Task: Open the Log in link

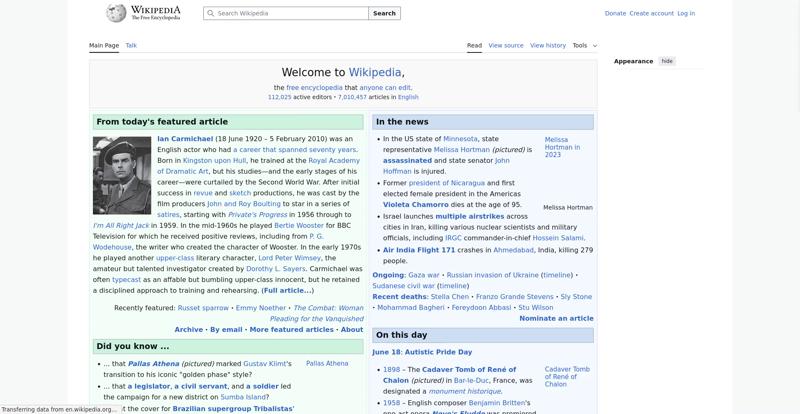Action: point(686,13)
